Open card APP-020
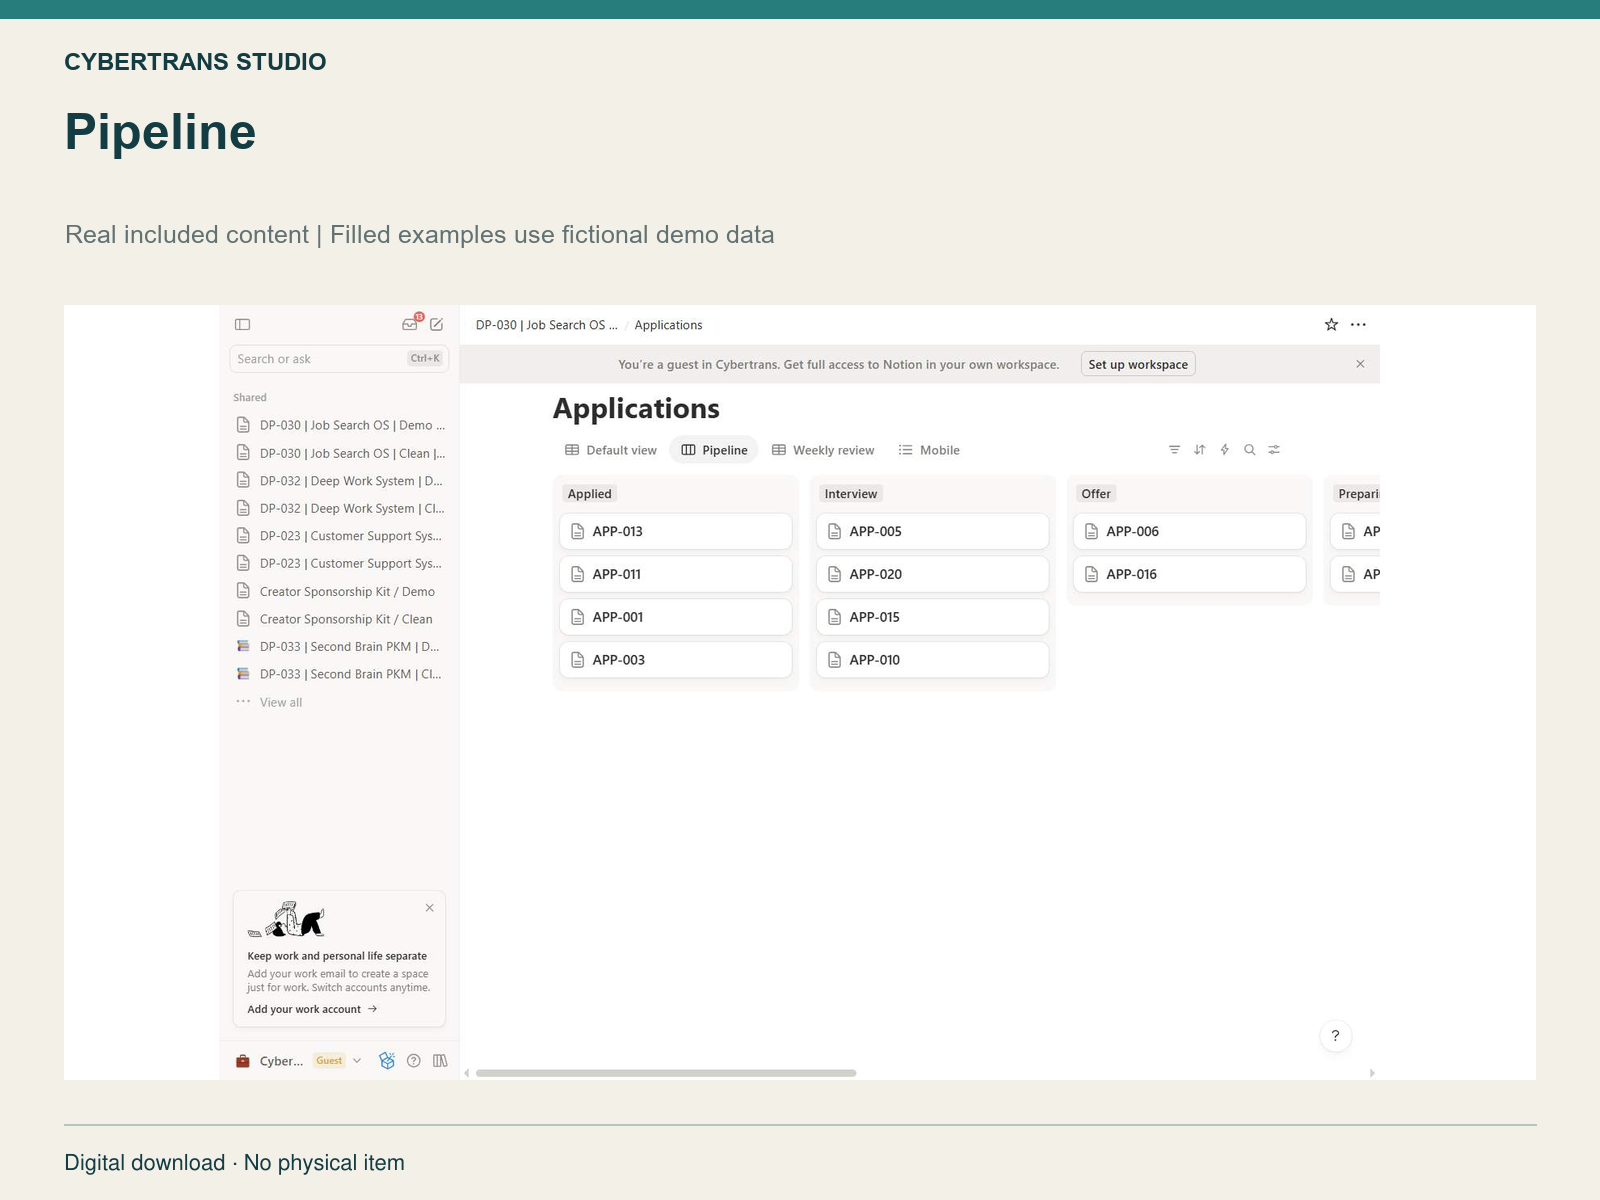 pos(933,574)
